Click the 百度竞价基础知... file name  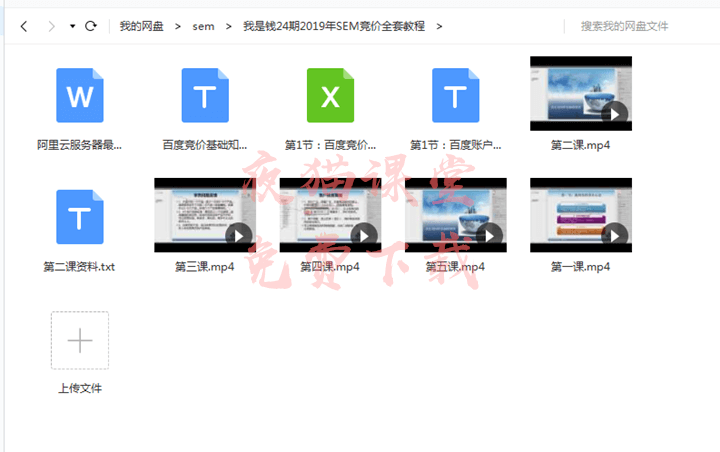click(x=205, y=145)
